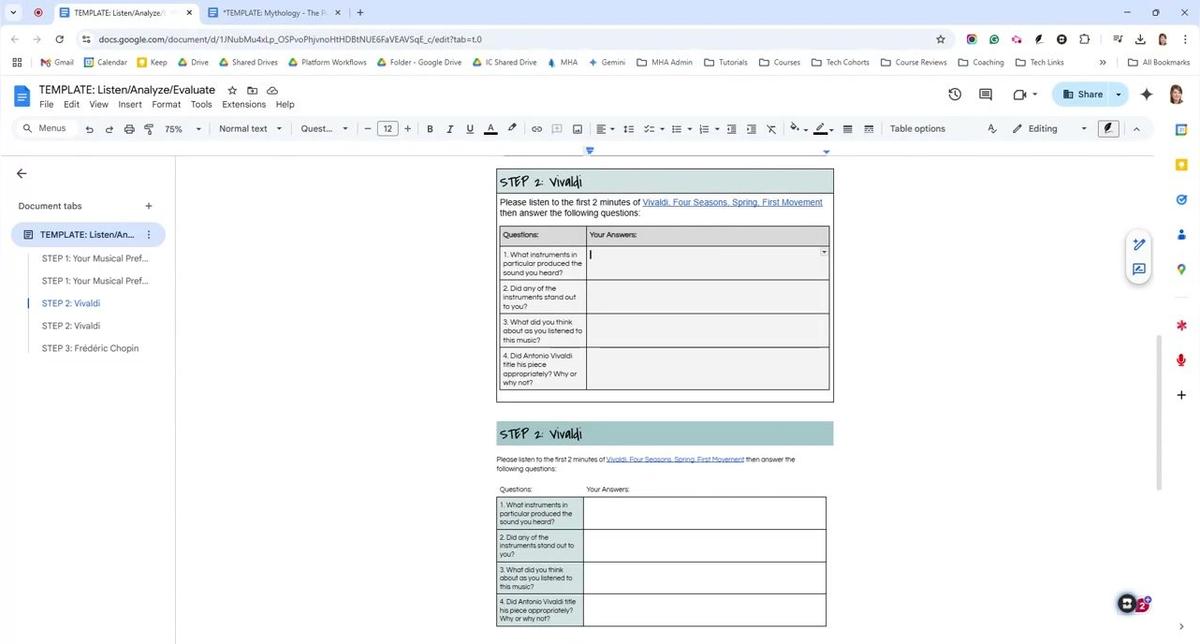This screenshot has height=644, width=1200.
Task: Increase paragraph indent
Action: tap(751, 129)
